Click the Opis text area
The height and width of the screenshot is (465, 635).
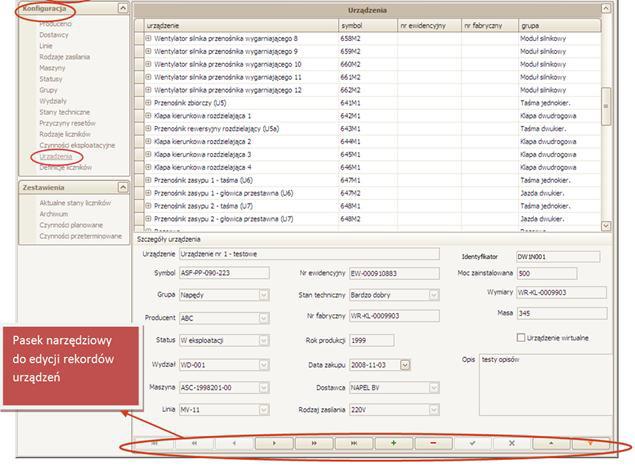[546, 385]
